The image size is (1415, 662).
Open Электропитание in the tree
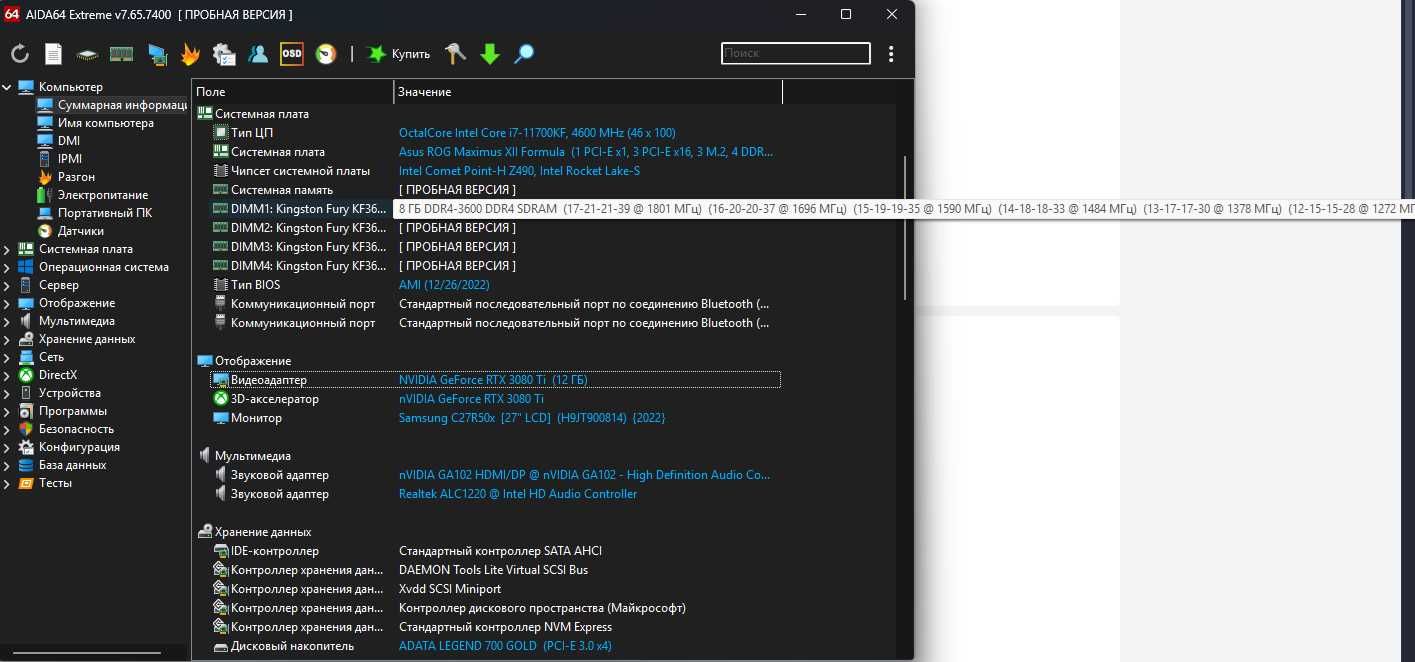pos(102,195)
